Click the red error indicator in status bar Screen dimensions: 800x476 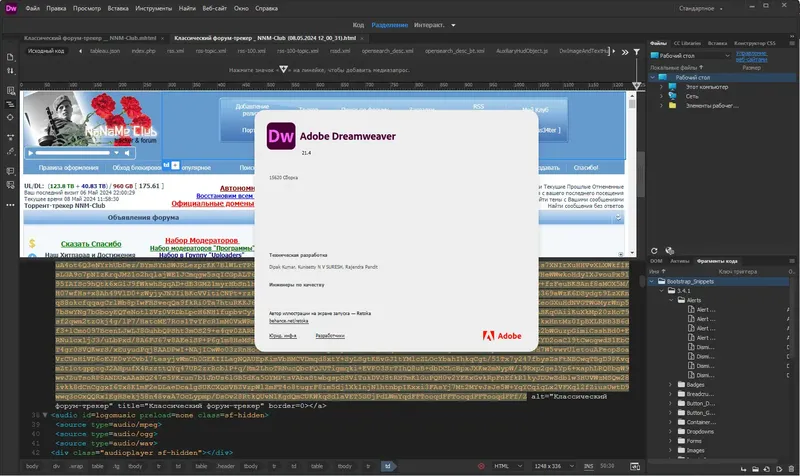click(481, 466)
